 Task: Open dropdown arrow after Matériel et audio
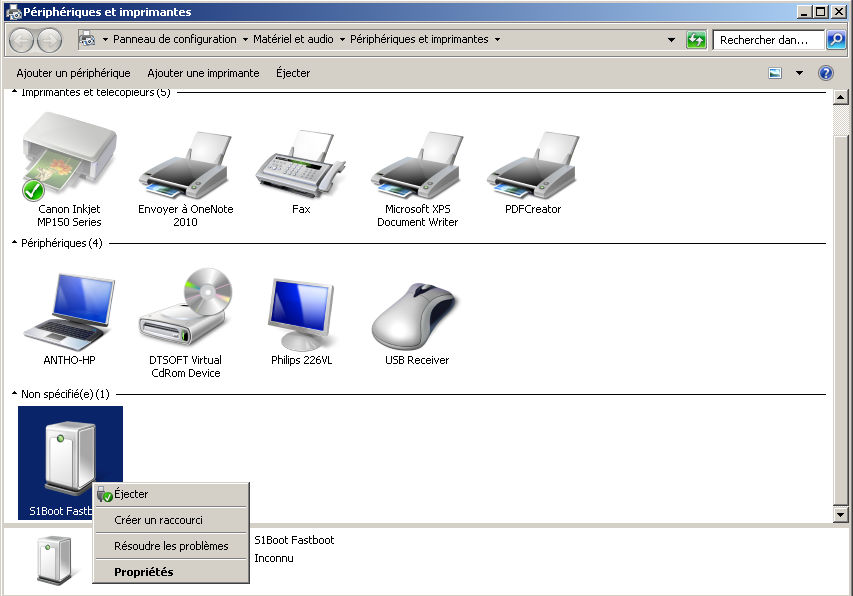[342, 40]
